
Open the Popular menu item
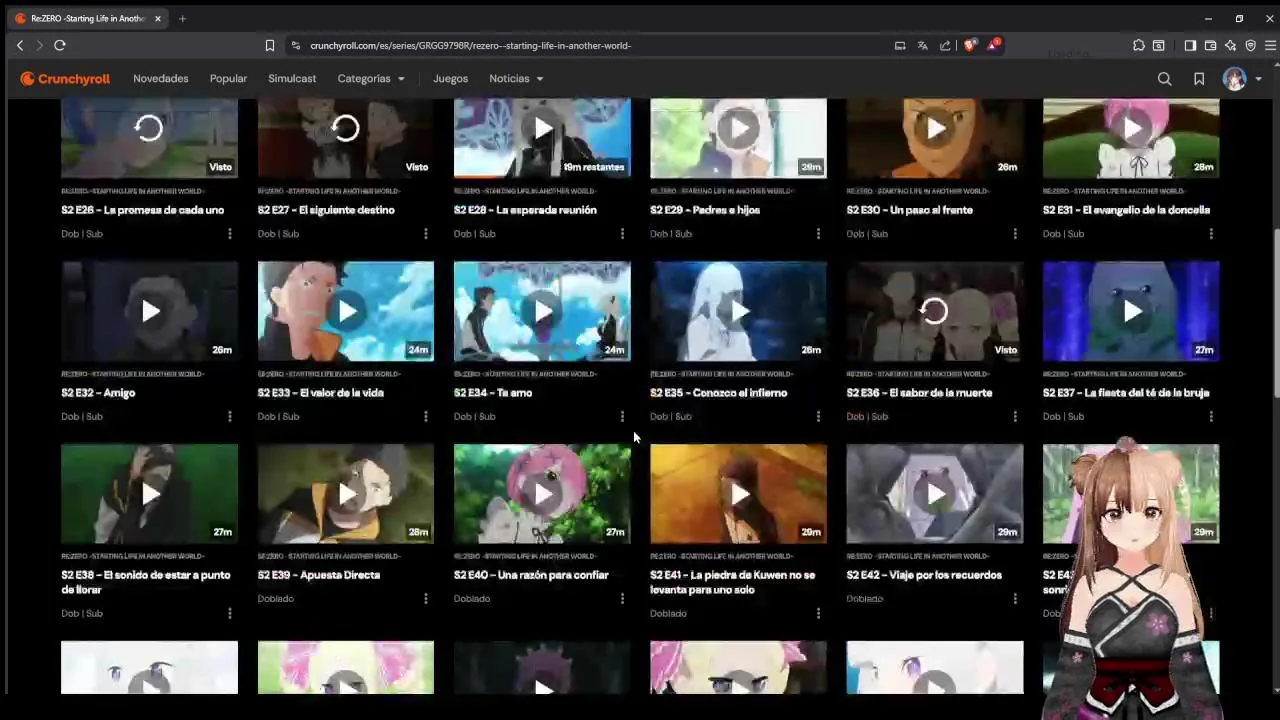(x=228, y=79)
